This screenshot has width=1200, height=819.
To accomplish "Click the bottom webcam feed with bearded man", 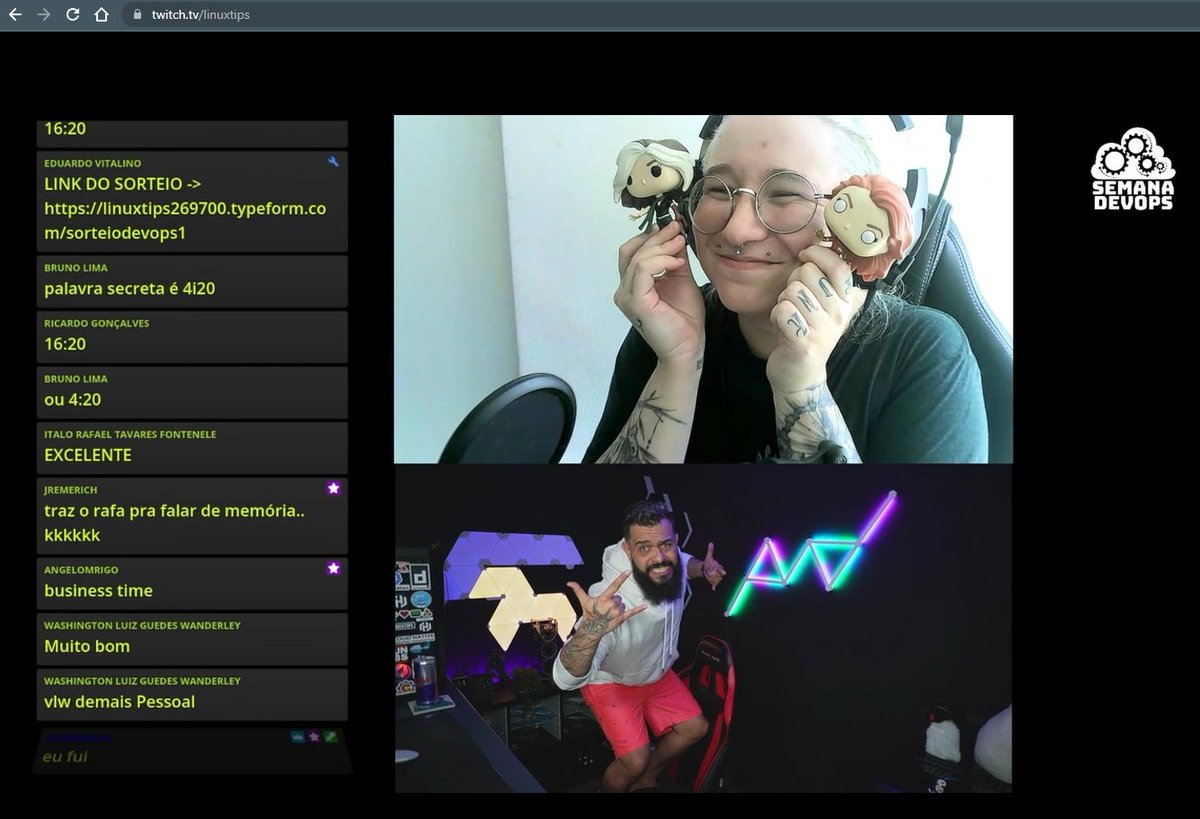I will coord(703,628).
